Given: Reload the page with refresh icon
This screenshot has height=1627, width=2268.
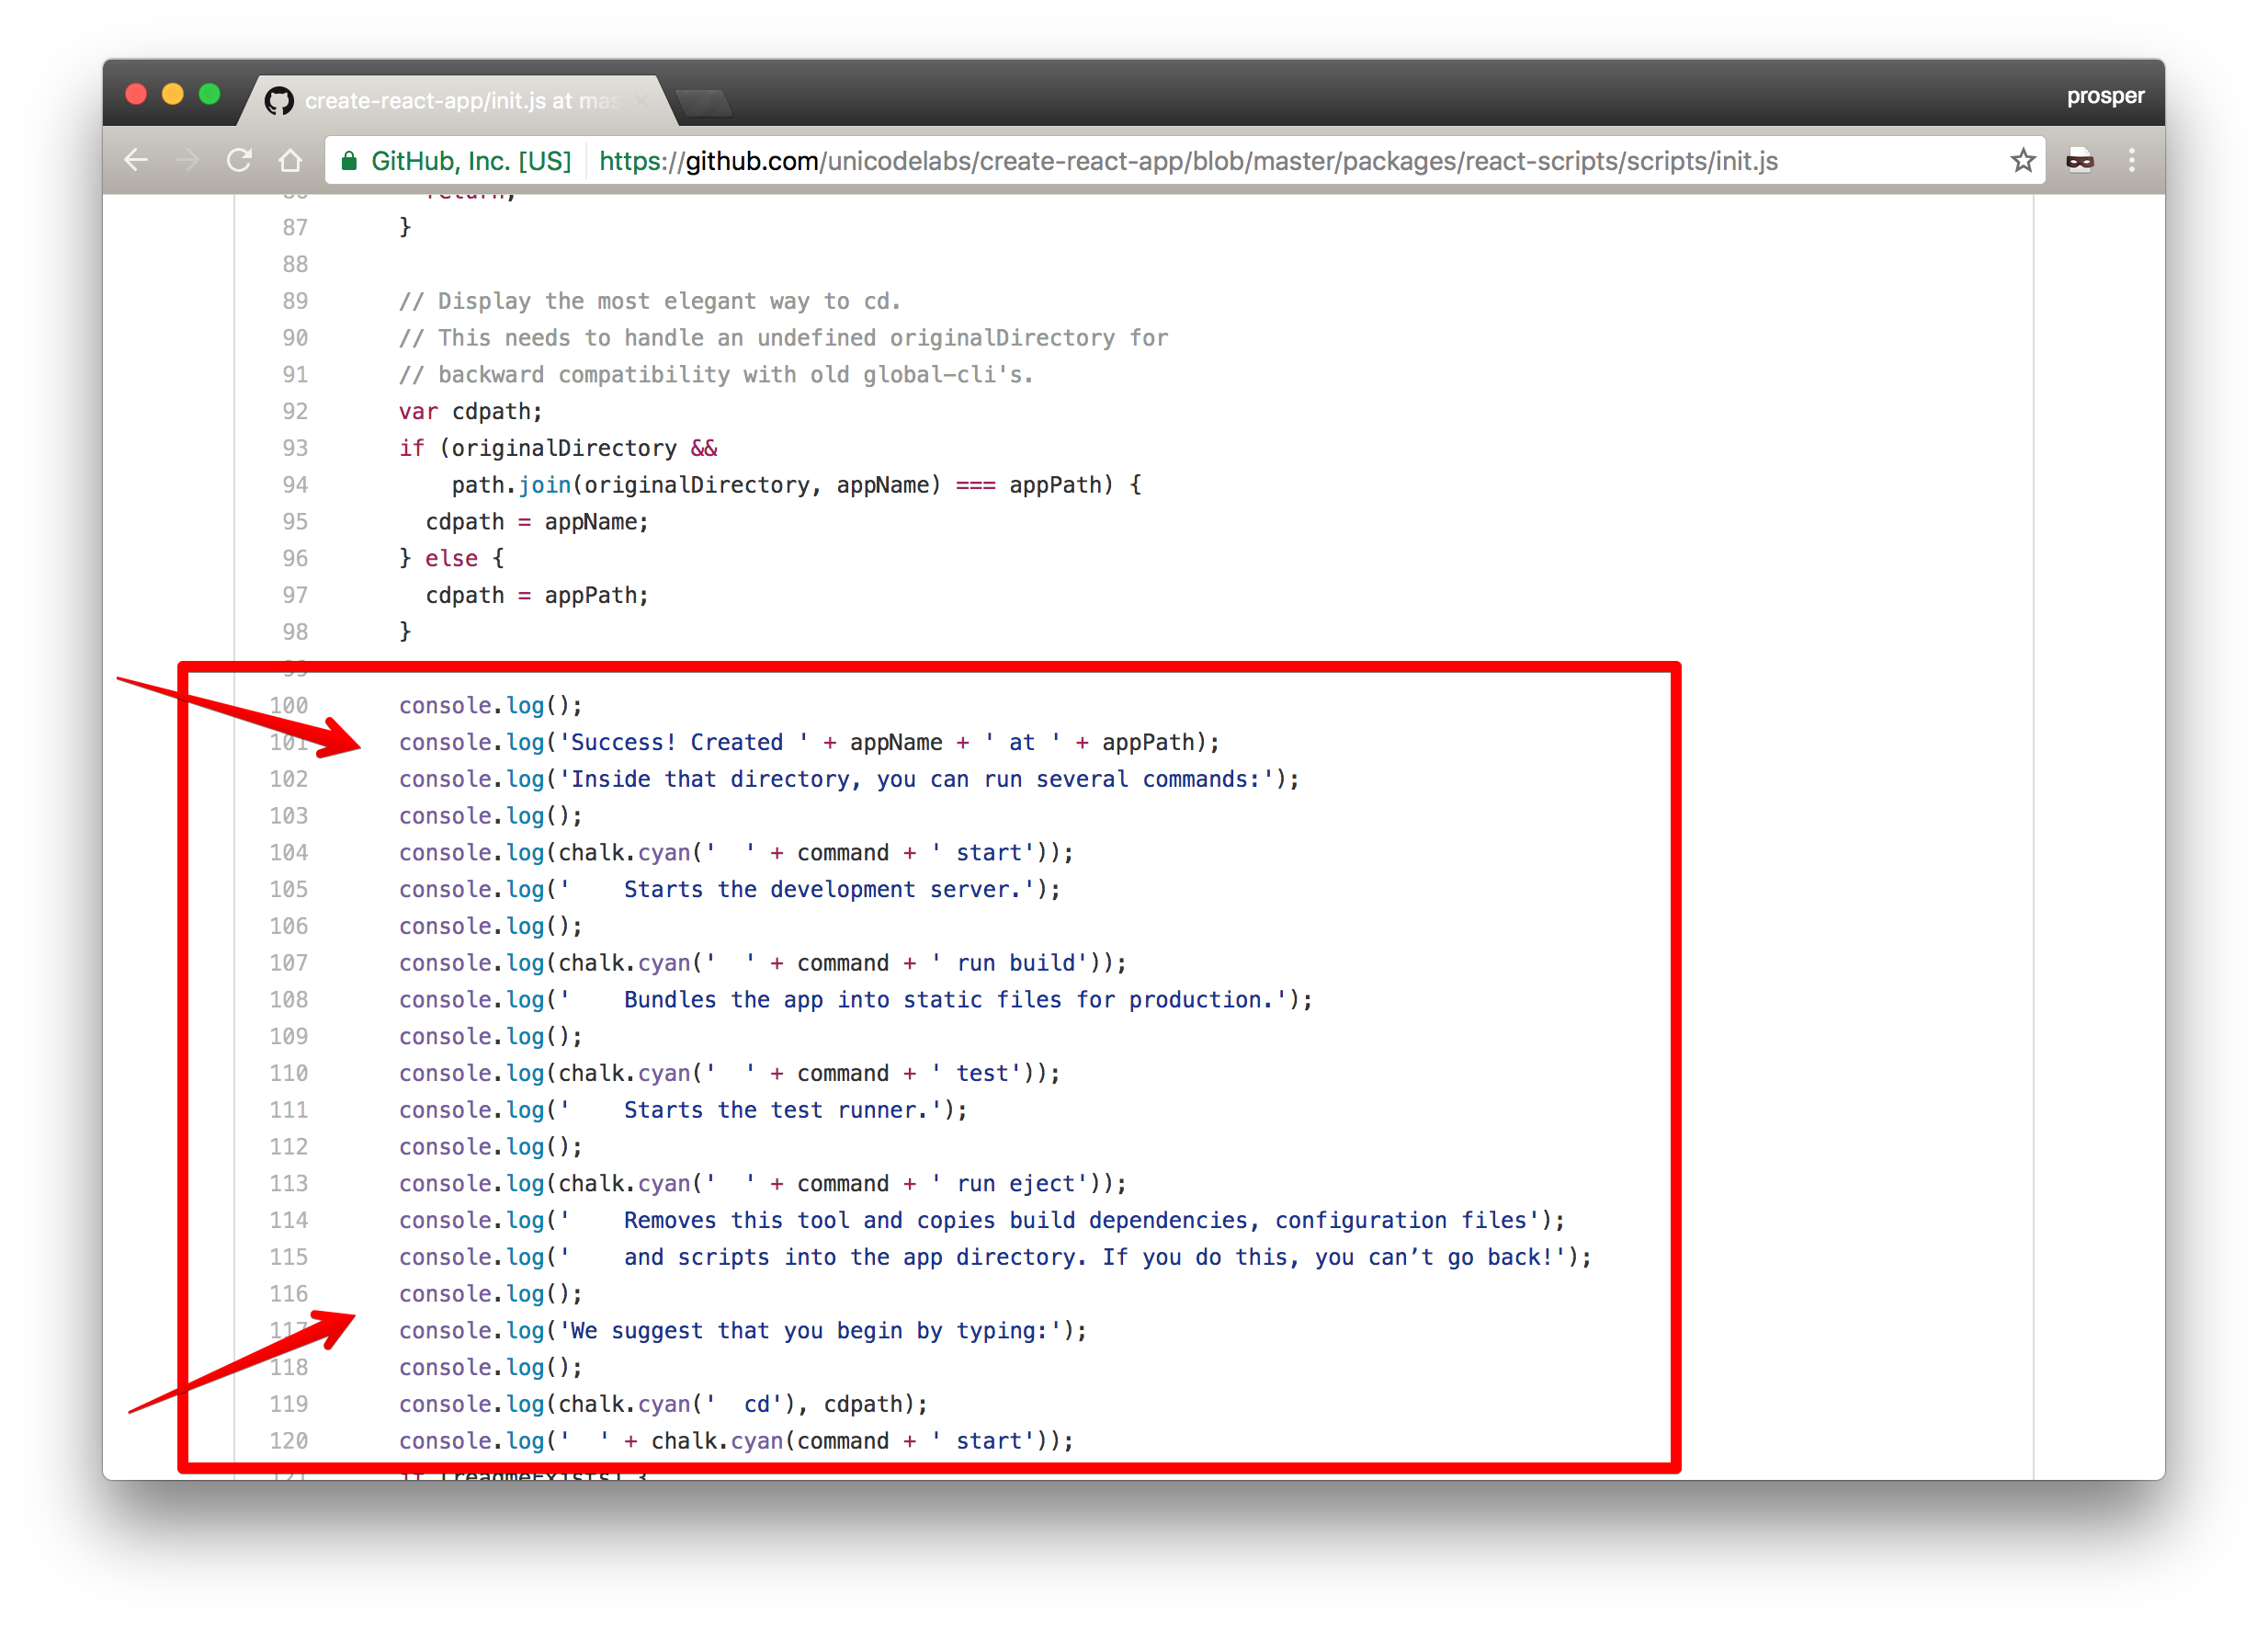Looking at the screenshot, I should (239, 160).
